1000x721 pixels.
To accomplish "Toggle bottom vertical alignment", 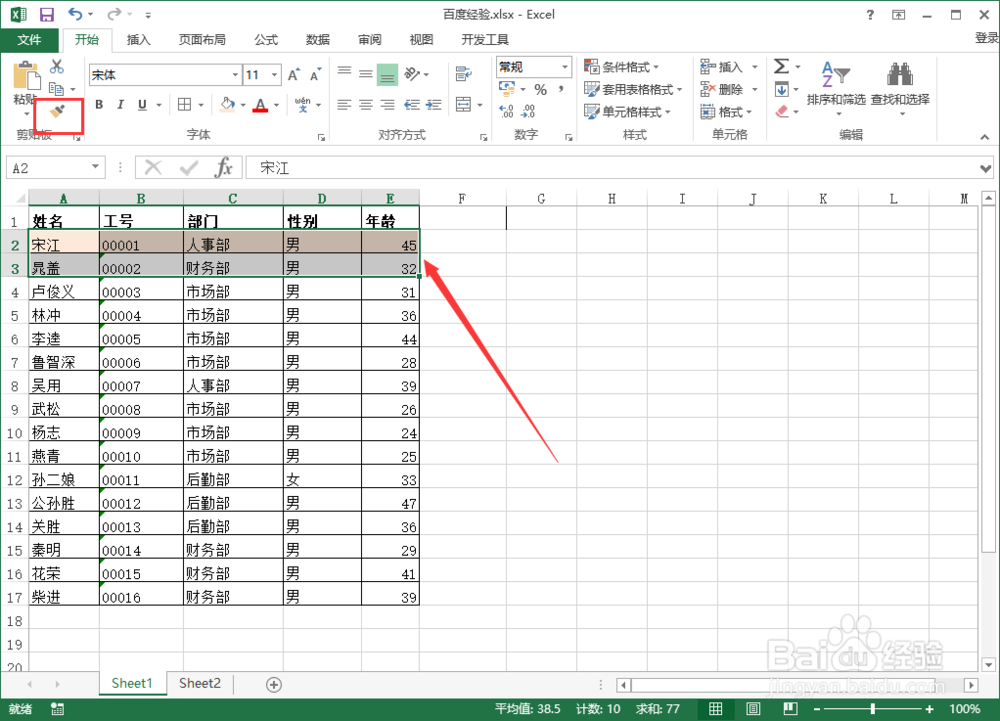I will coord(387,75).
